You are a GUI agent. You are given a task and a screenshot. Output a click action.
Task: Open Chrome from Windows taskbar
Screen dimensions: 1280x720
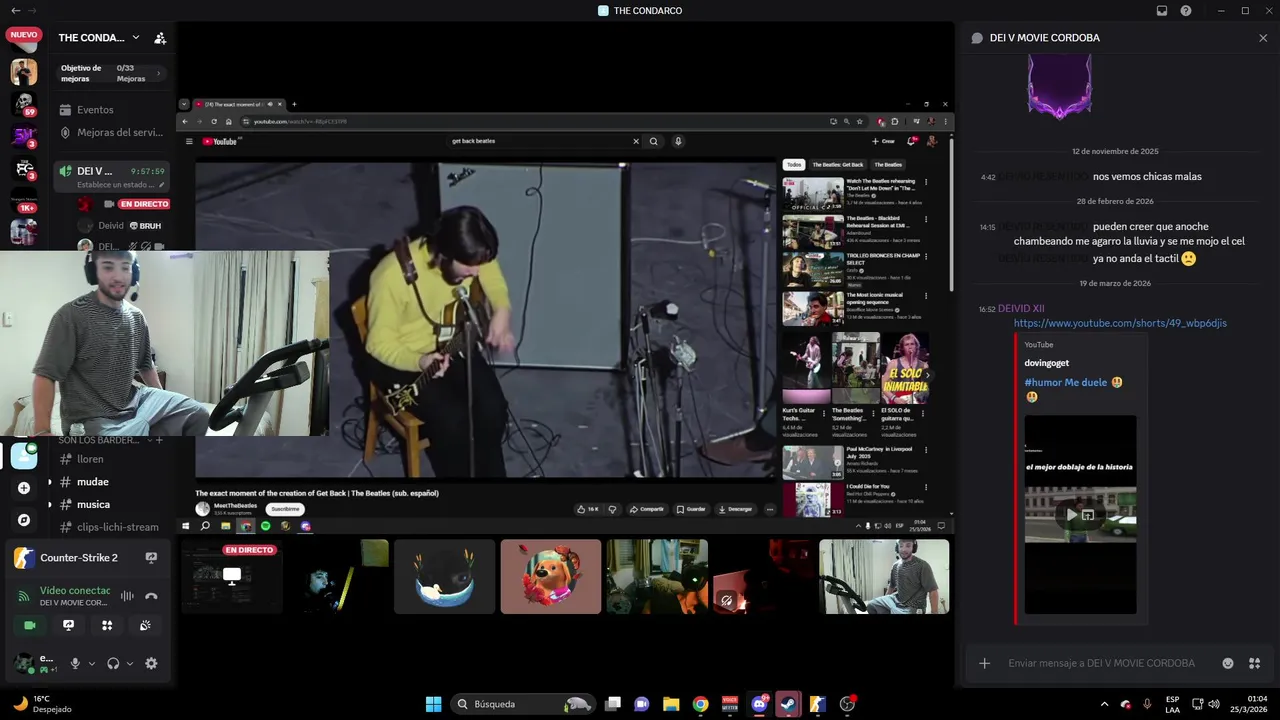[700, 704]
